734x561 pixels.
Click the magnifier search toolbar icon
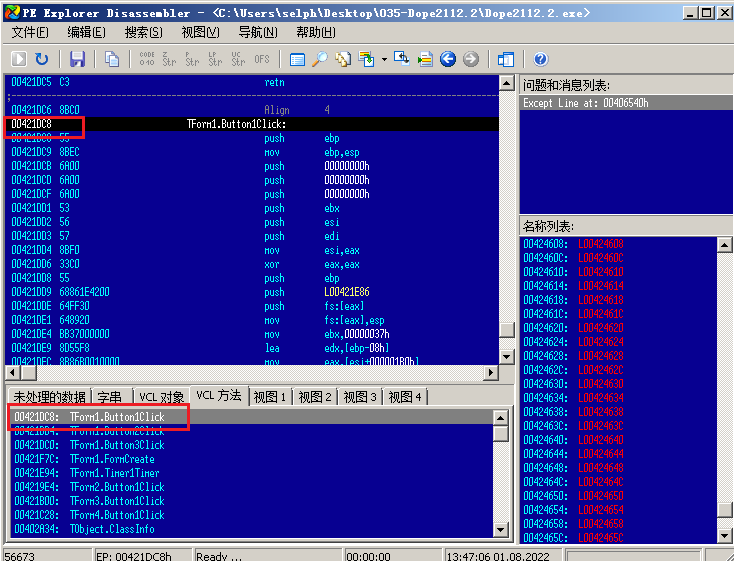pos(320,60)
